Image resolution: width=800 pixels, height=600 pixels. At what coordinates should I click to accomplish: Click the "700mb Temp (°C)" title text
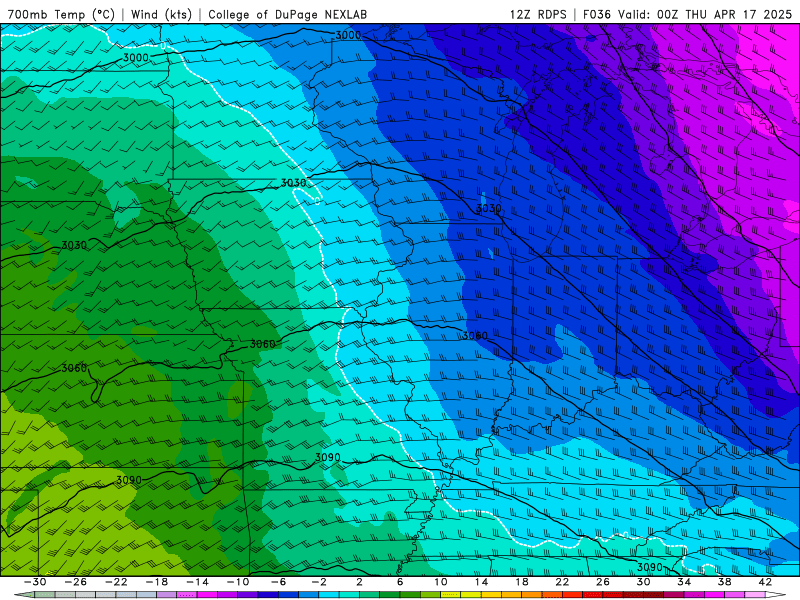click(61, 14)
